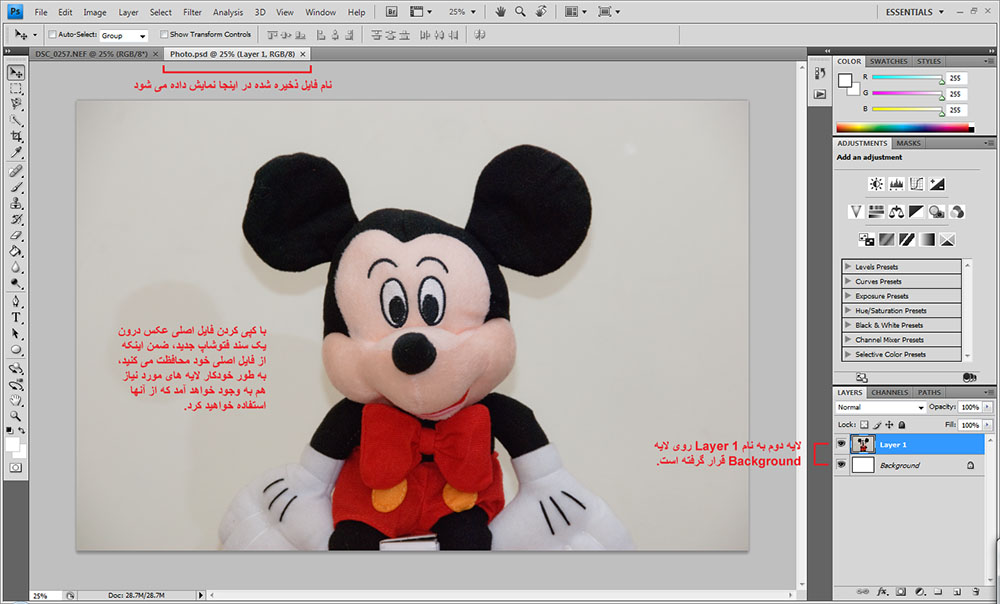Add a Color Balance adjustment
1000x604 pixels.
[896, 212]
